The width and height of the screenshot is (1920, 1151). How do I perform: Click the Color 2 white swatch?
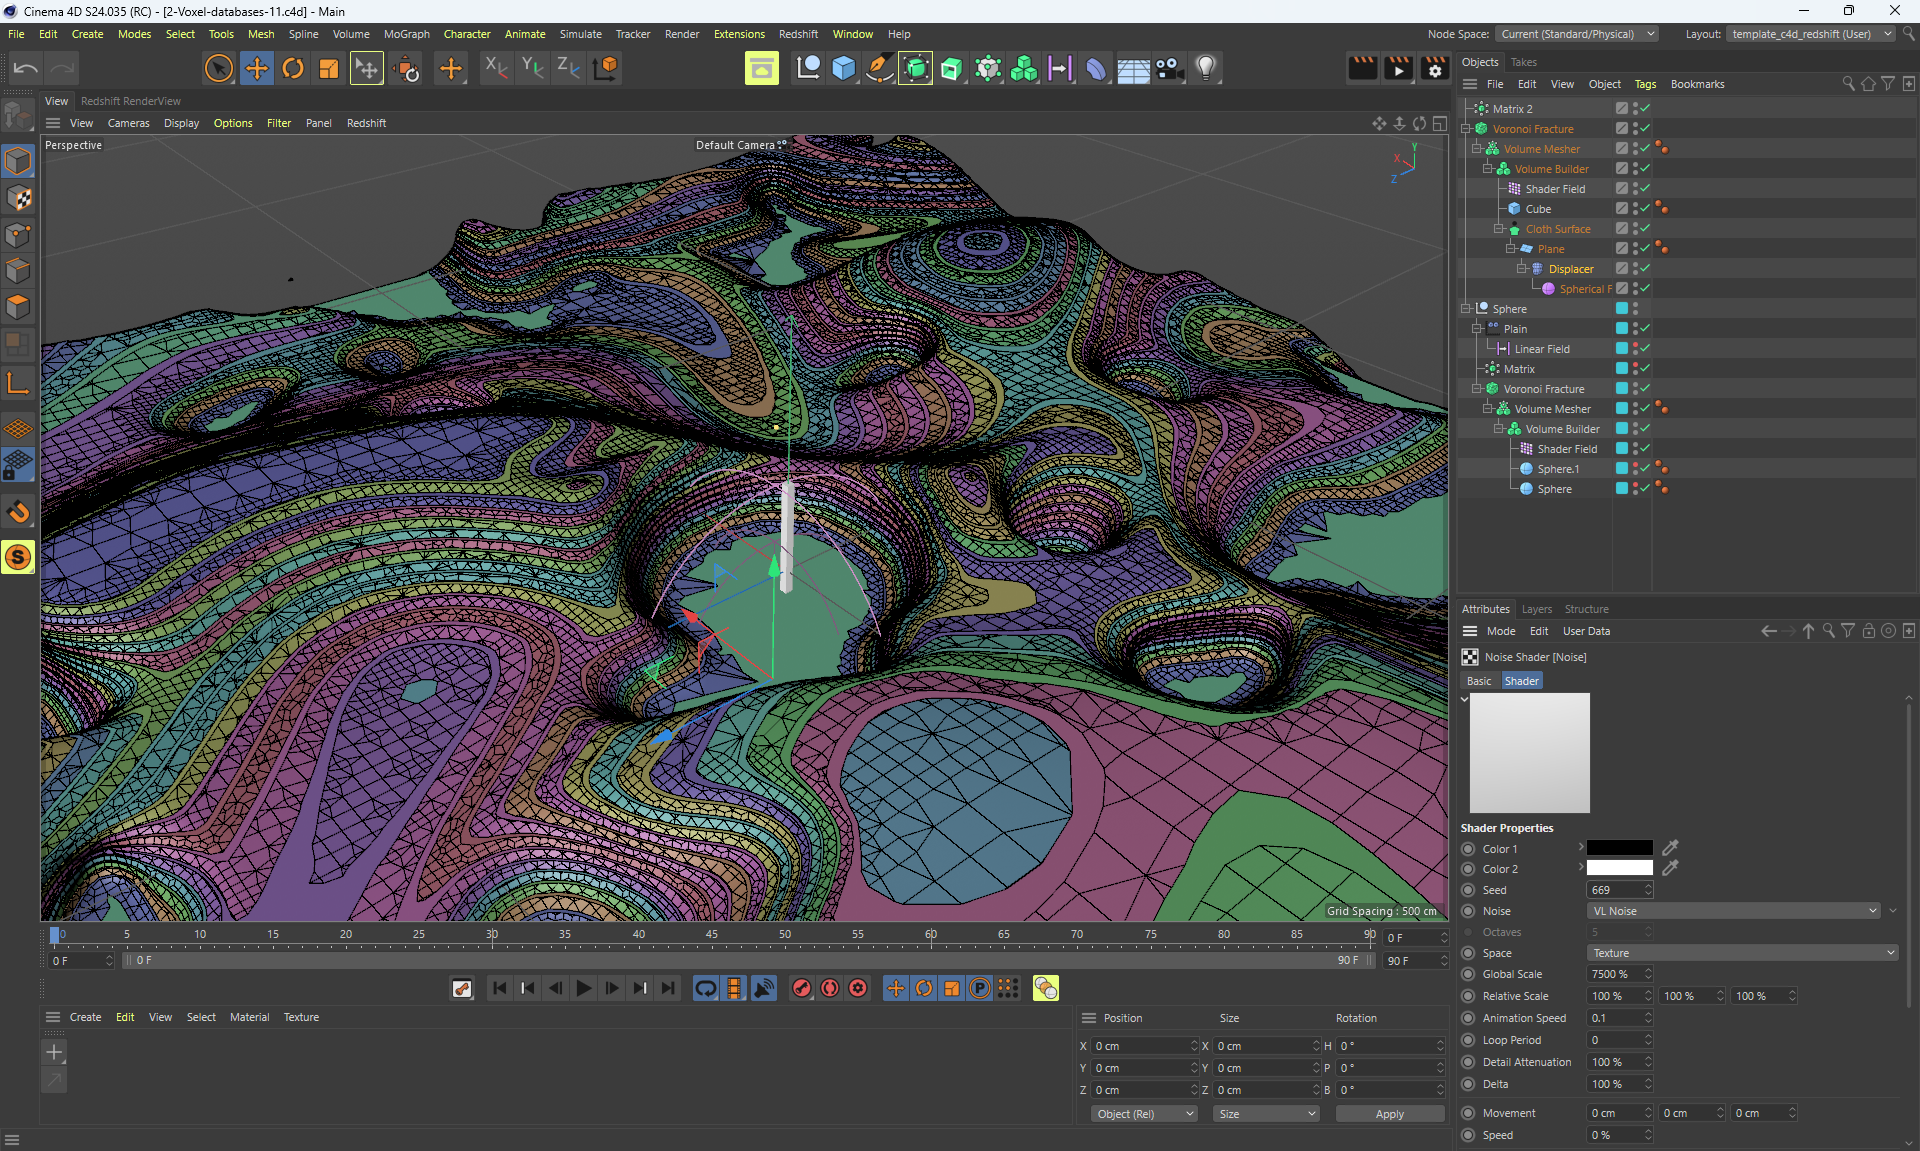[1619, 868]
